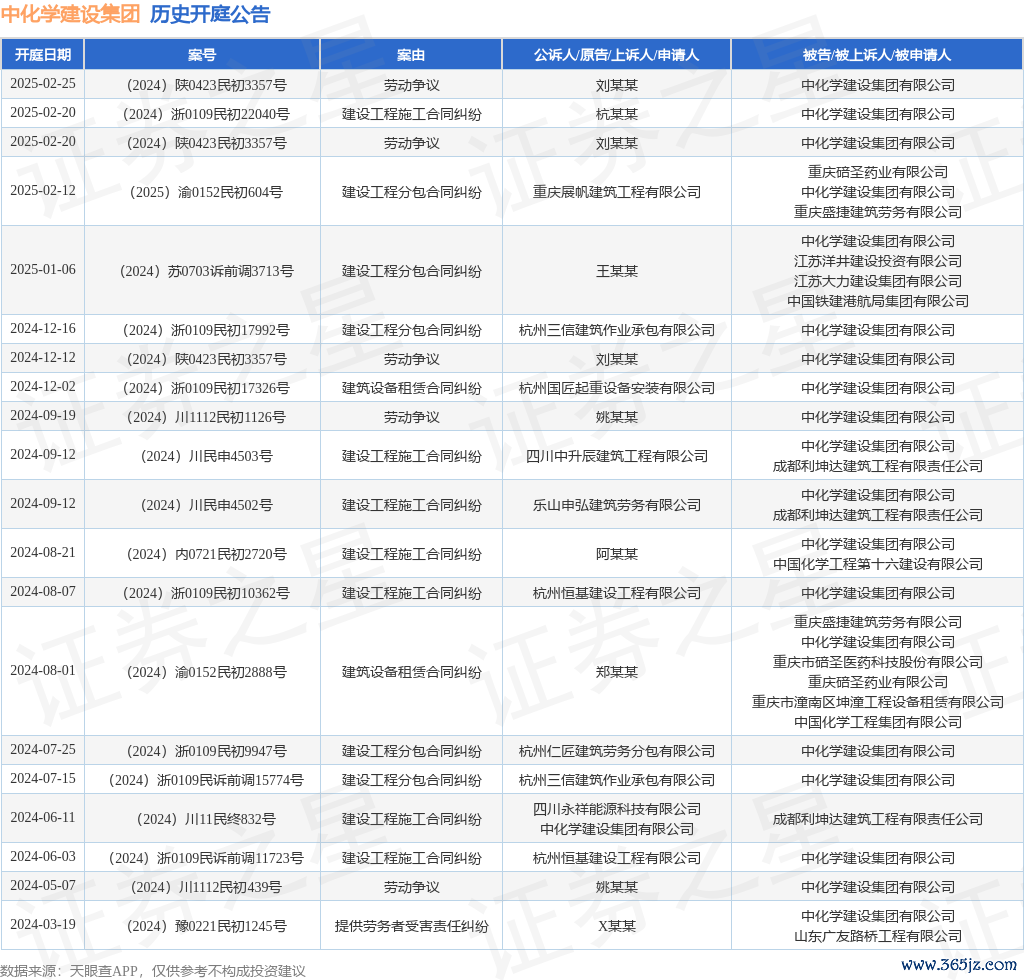Click case number (2024)苏0703诉前调3713号

click(206, 271)
